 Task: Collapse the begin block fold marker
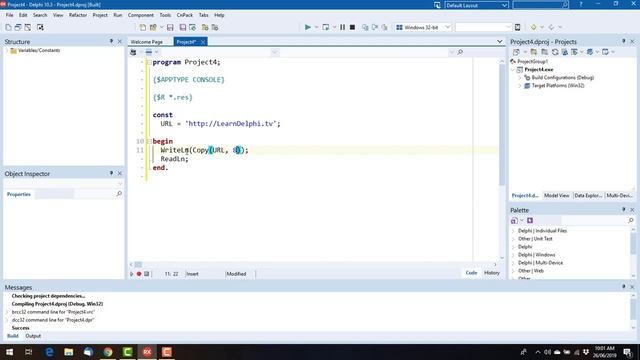149,141
